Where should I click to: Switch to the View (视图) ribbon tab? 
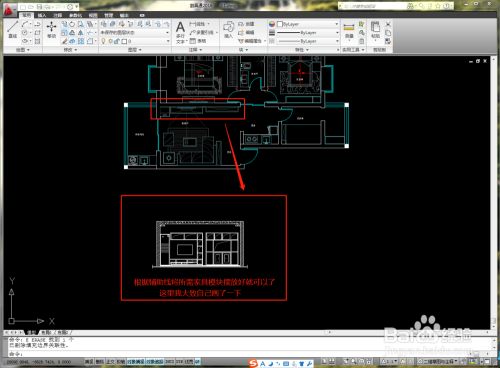[93, 15]
